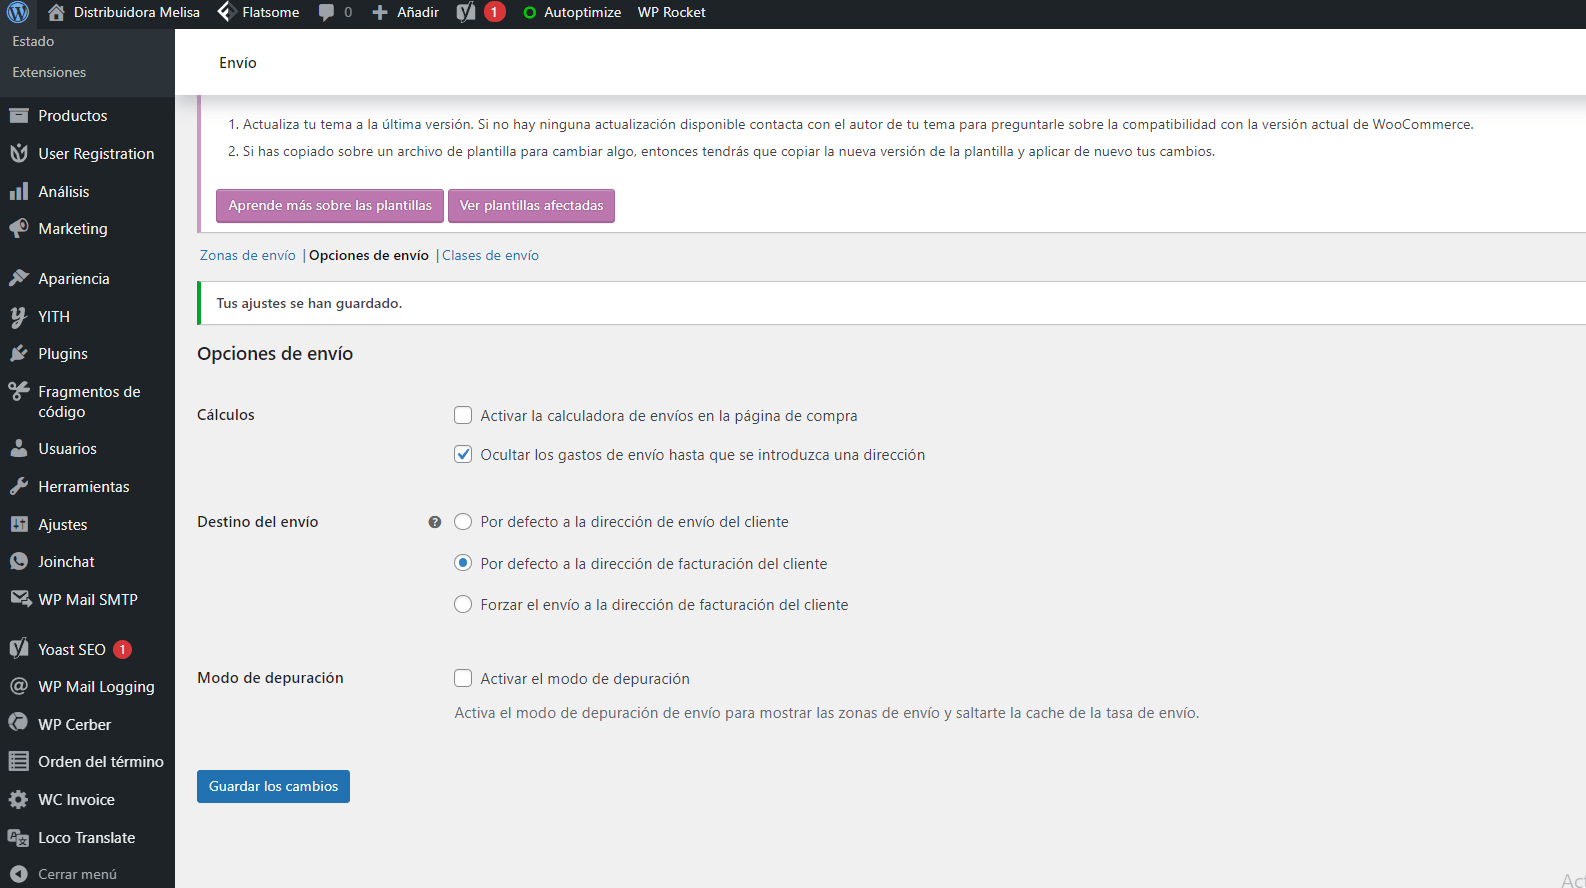Click the WordPress logo icon
This screenshot has height=888, width=1586.
point(18,13)
